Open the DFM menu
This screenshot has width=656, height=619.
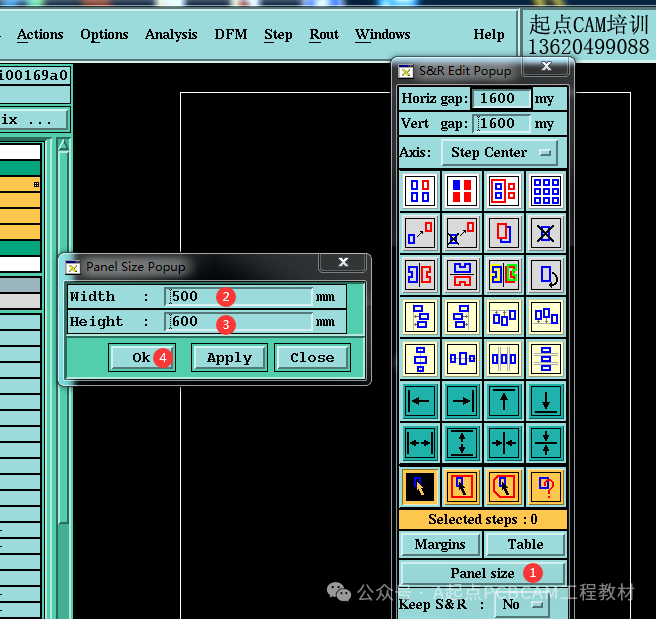point(231,34)
